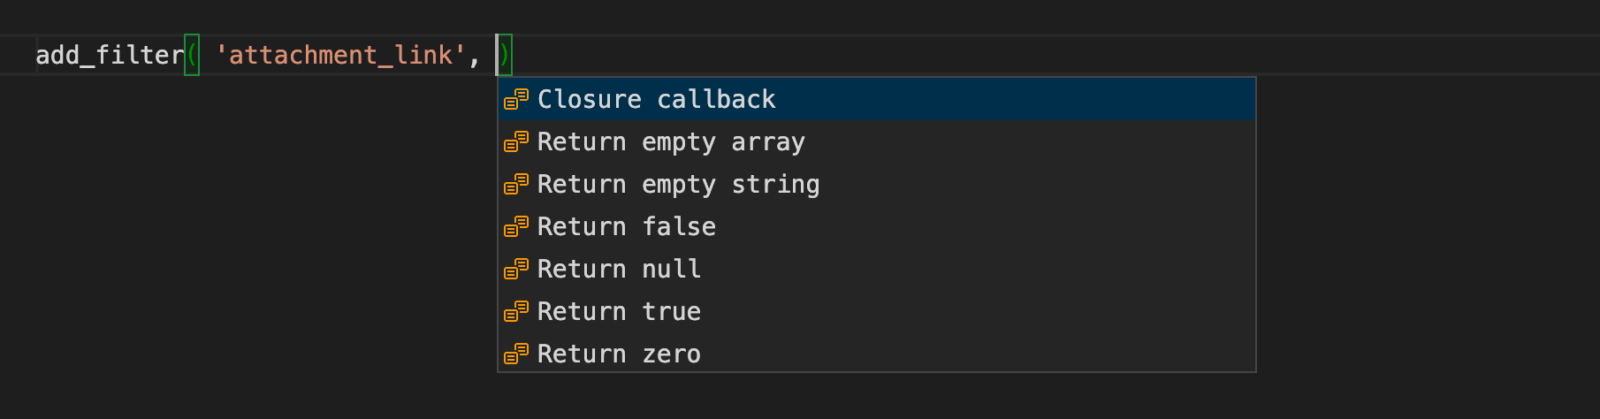
Task: Click the comma after 'attachment_link'
Action: 474,58
